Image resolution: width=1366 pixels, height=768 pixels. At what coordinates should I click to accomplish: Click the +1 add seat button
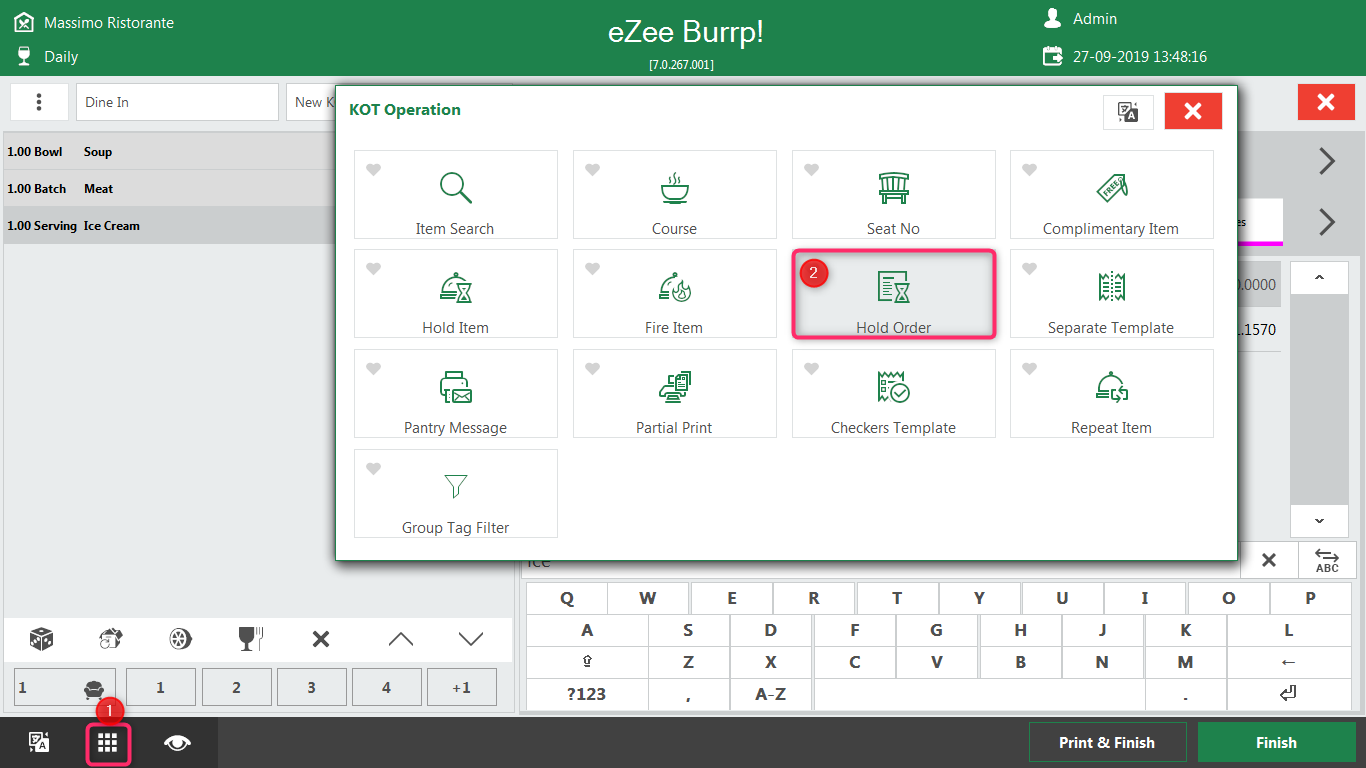click(461, 688)
